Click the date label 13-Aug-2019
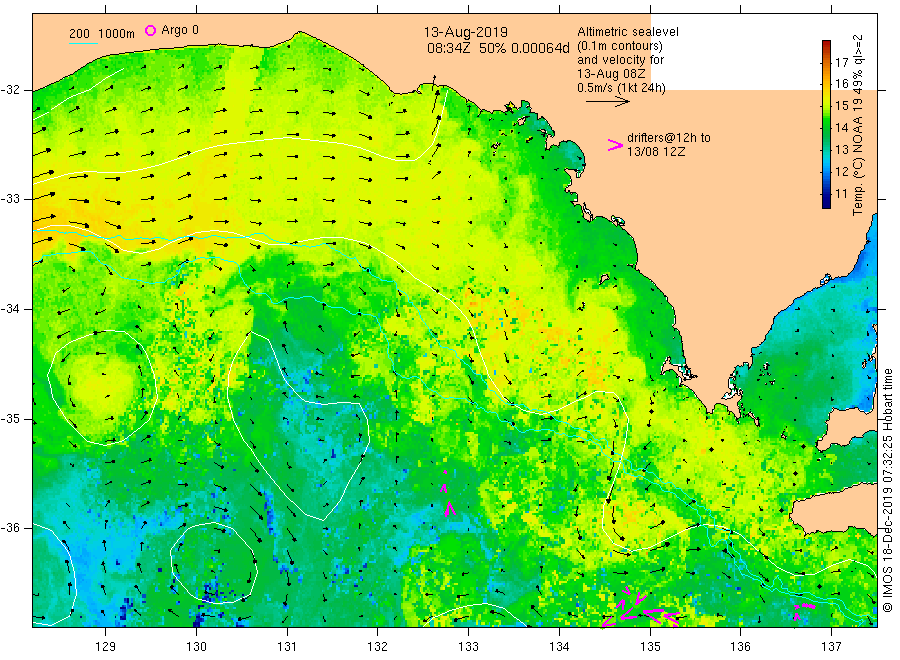 coord(465,32)
